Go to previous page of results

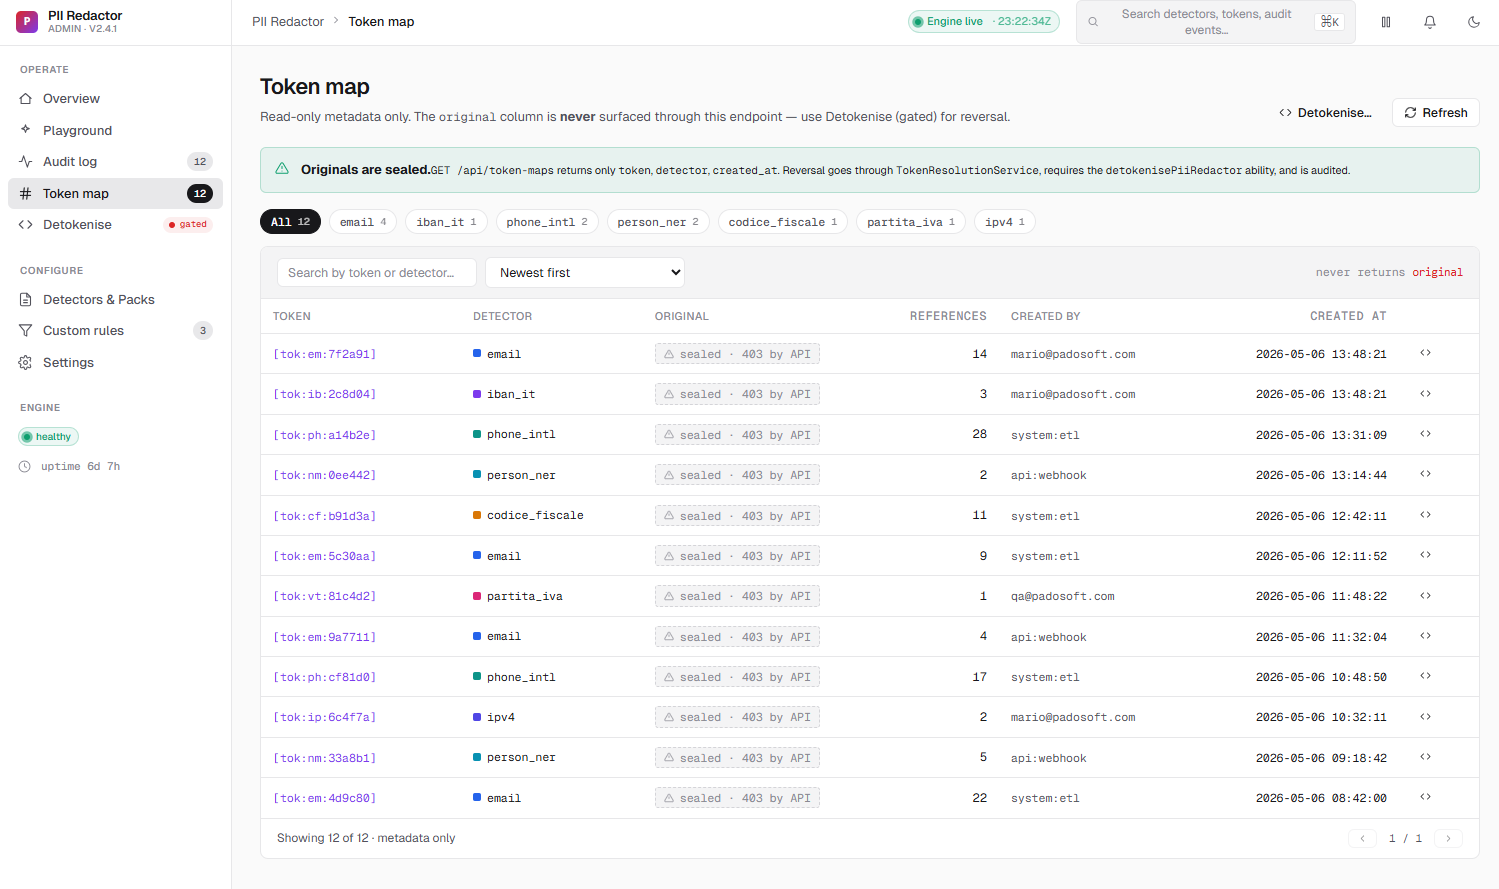pos(1362,838)
